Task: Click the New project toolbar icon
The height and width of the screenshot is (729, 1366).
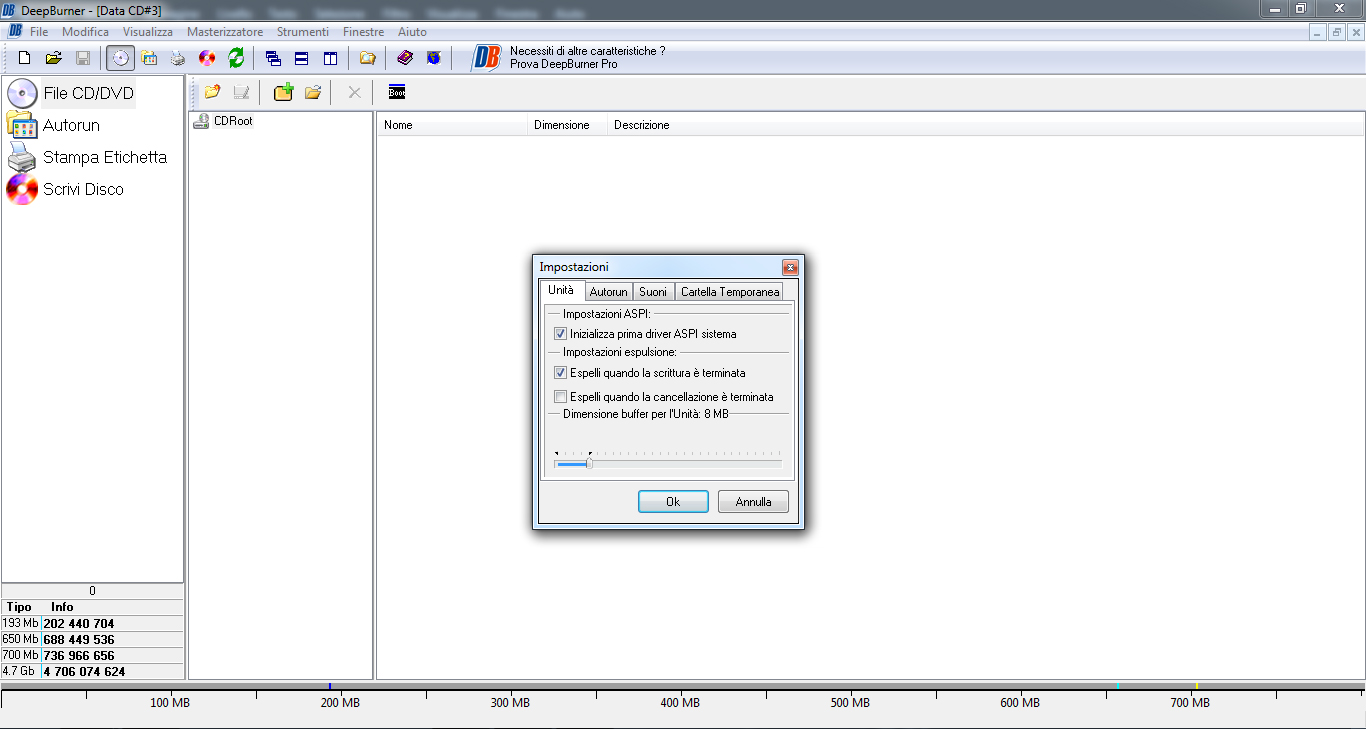Action: click(25, 58)
